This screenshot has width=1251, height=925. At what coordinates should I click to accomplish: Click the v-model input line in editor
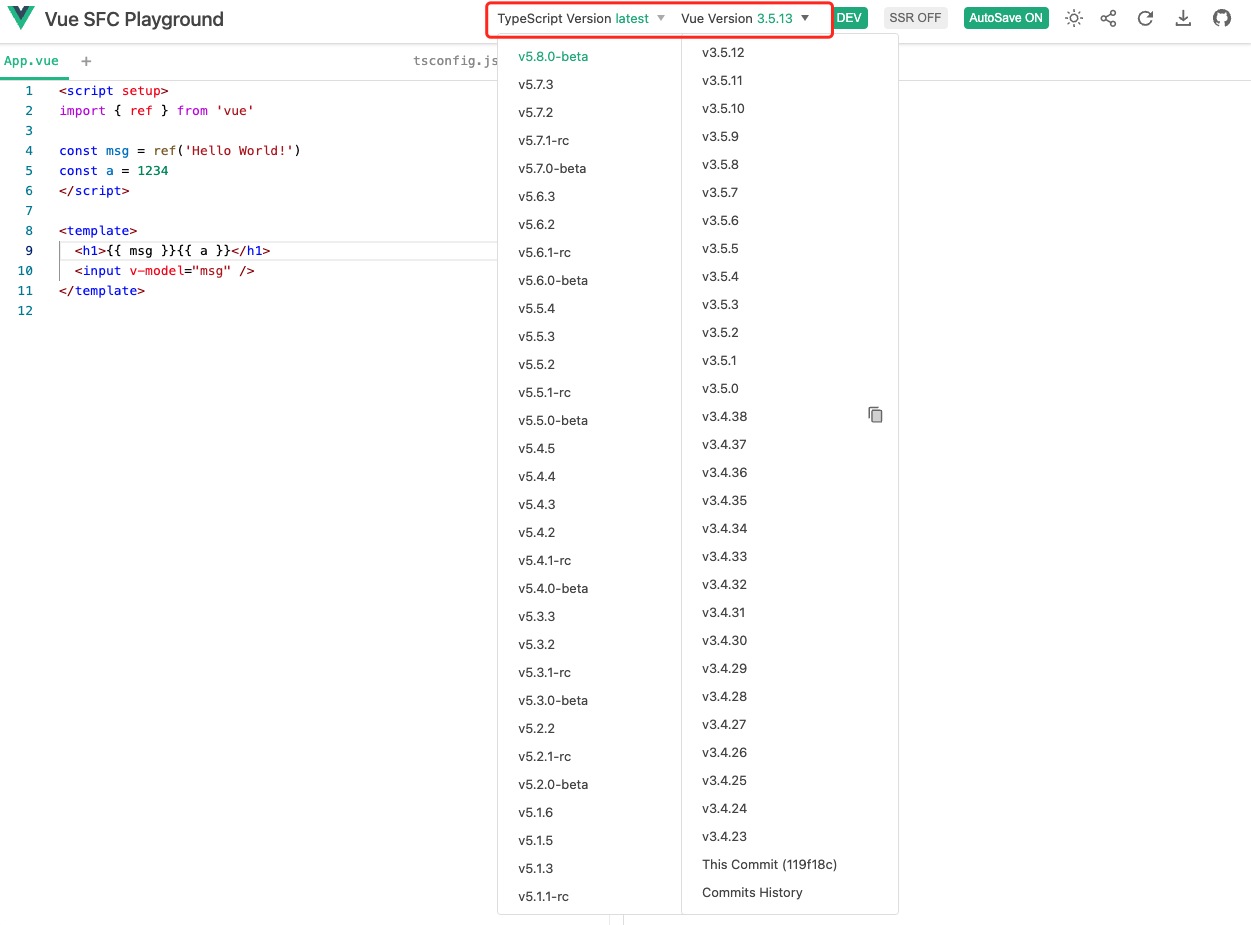(x=164, y=271)
